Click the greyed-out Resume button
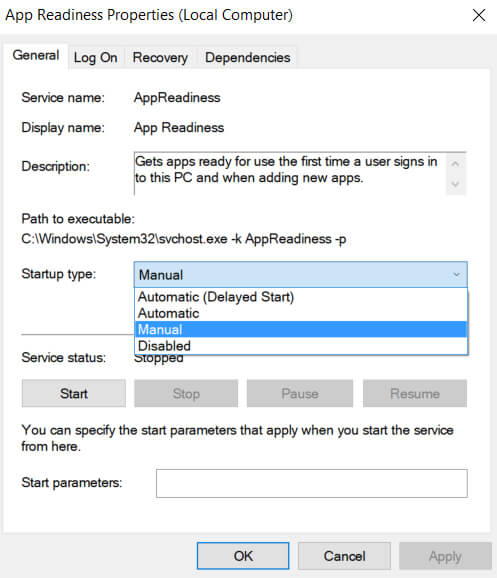Viewport: 497px width, 578px height. [x=415, y=393]
